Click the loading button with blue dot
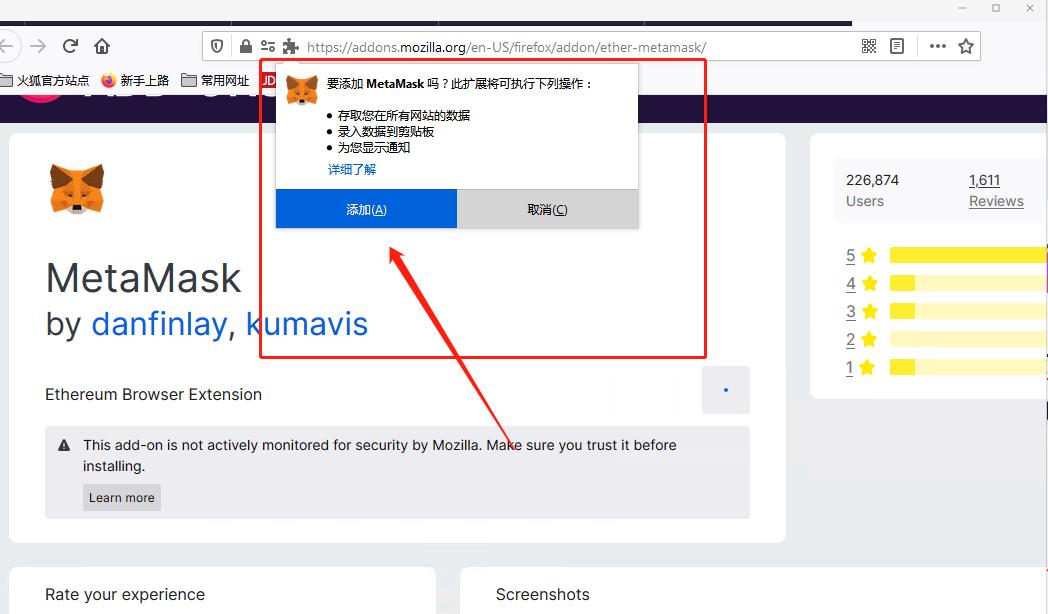Screen dimensions: 1048x614 click(726, 390)
